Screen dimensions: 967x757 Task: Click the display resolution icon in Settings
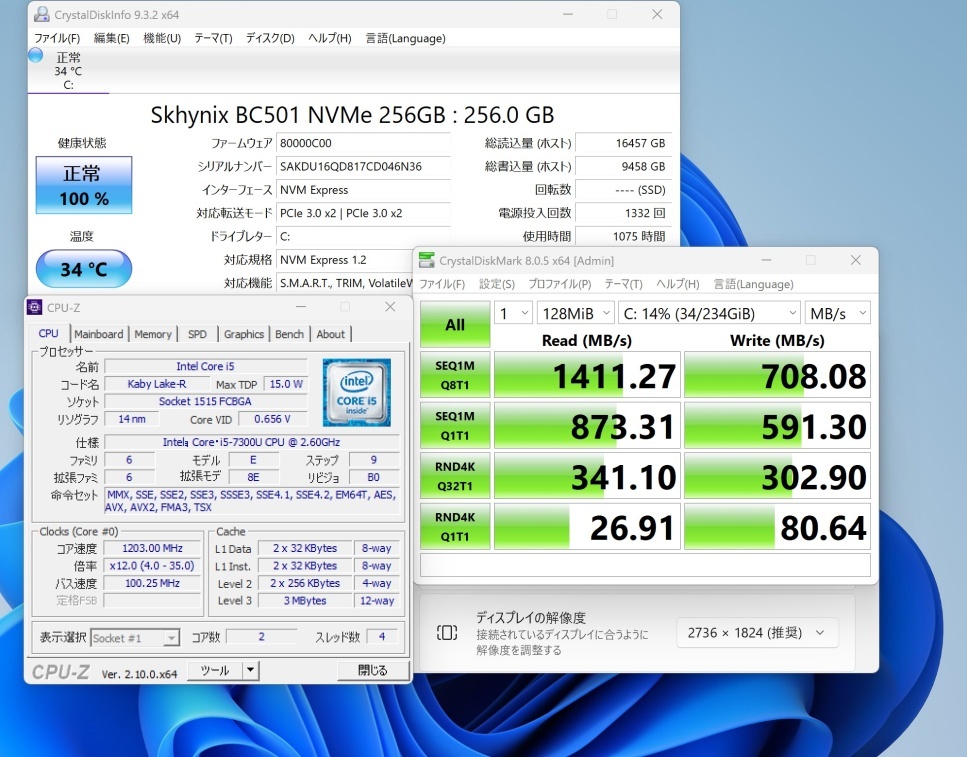pos(447,632)
